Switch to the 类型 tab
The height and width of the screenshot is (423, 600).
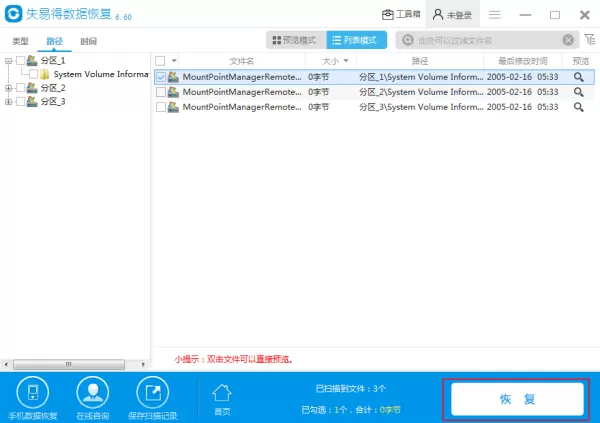(x=20, y=41)
